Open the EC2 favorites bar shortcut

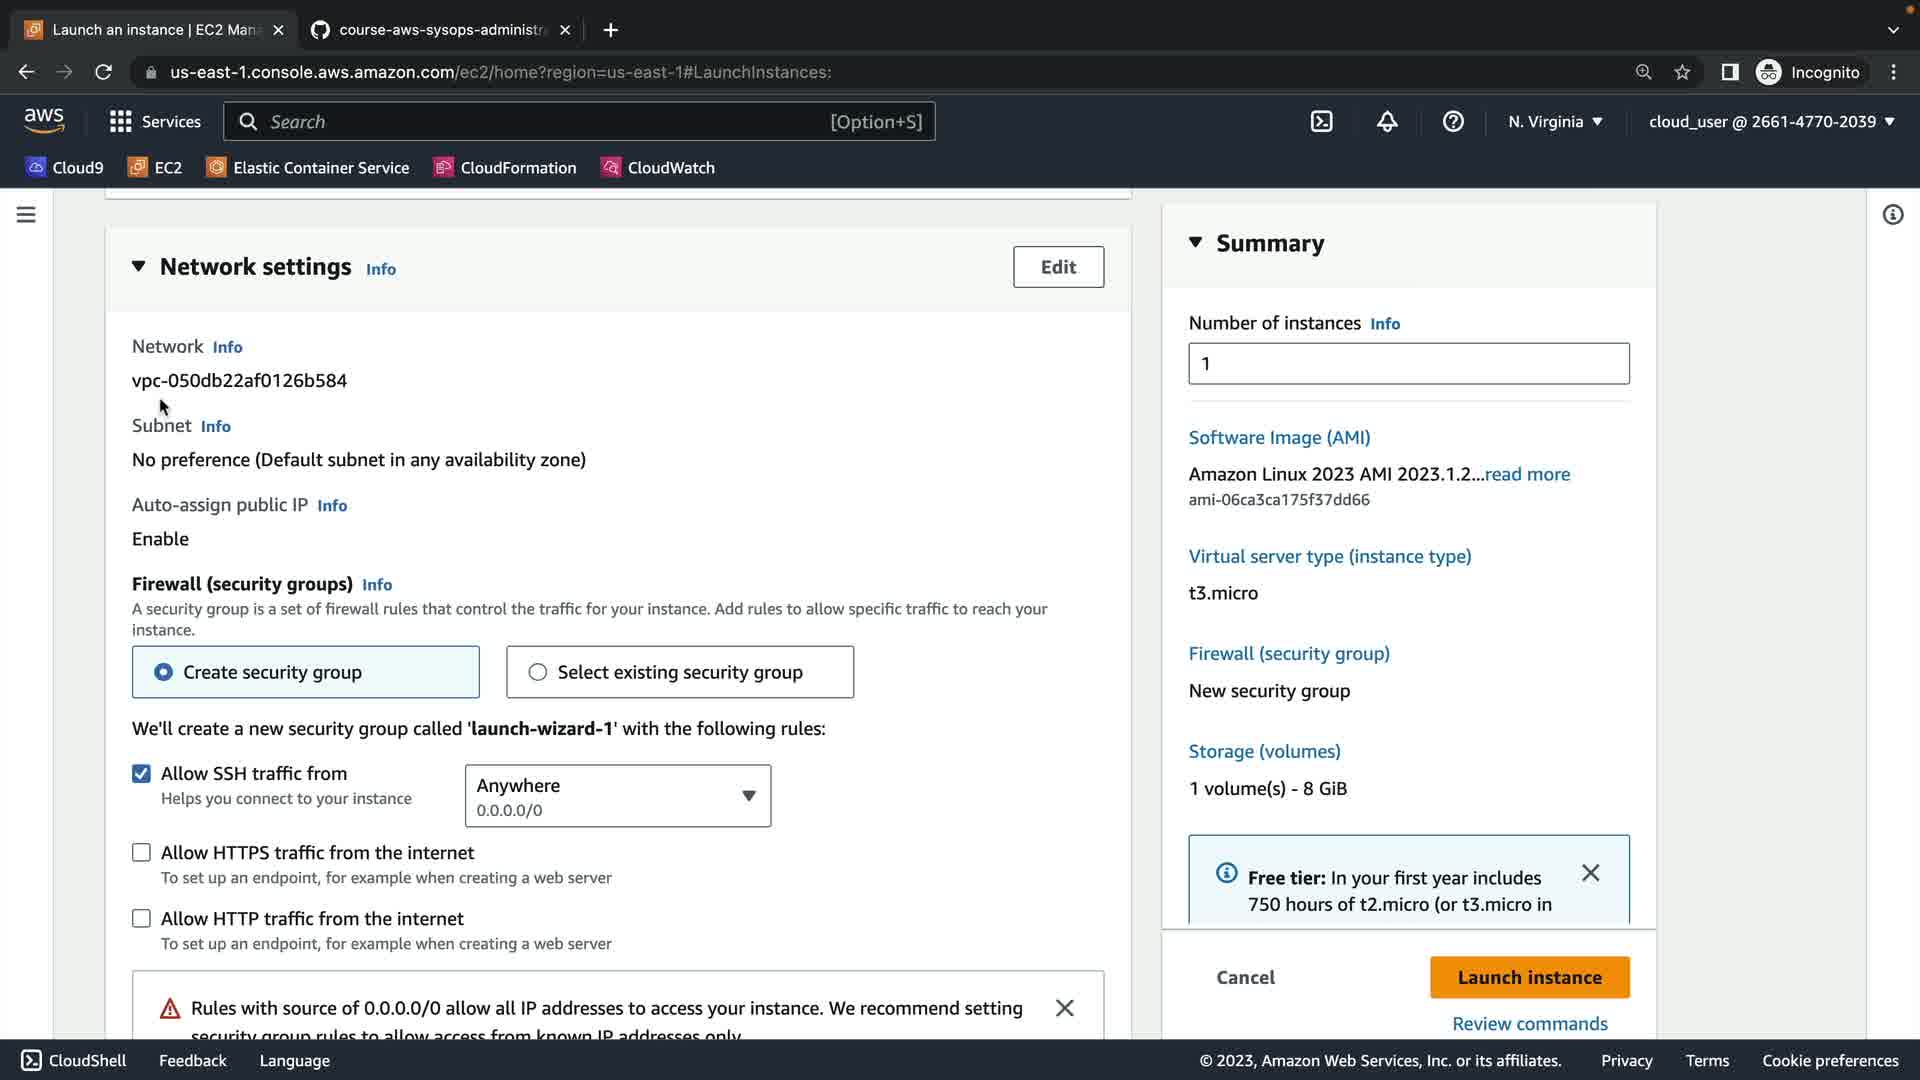[x=156, y=168]
